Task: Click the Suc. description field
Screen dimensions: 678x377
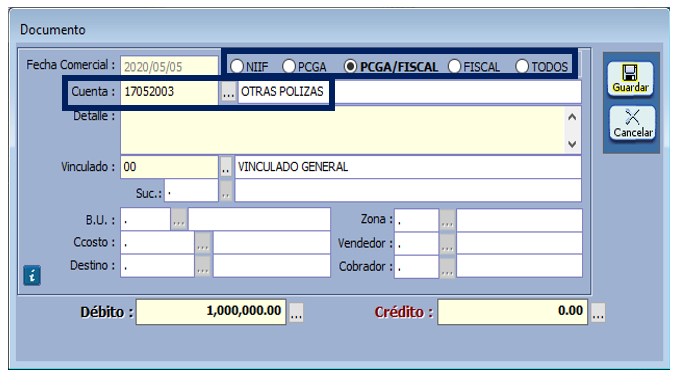Action: point(408,191)
